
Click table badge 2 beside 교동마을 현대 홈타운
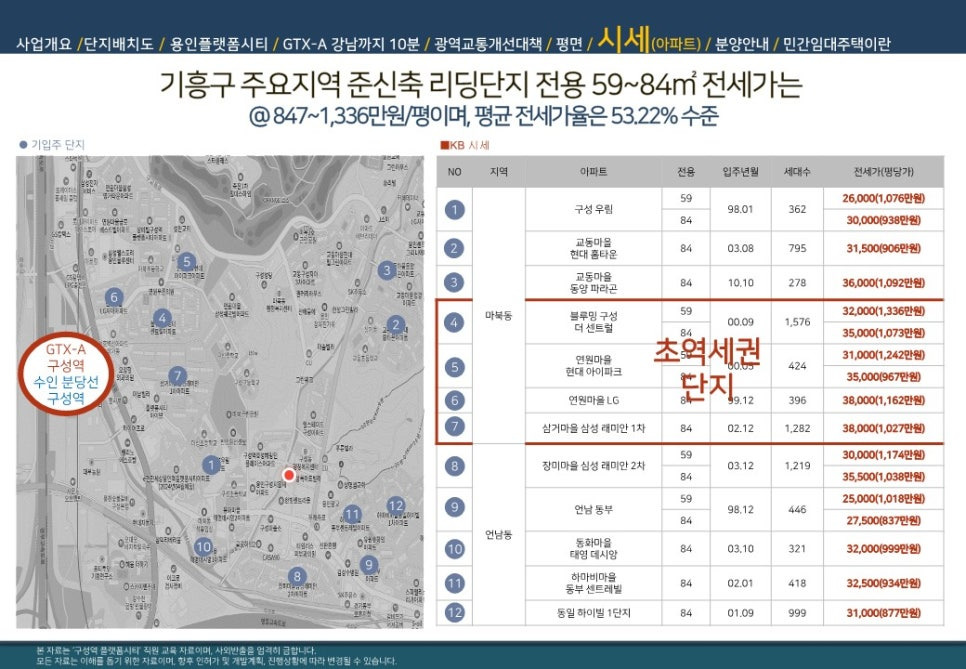[x=455, y=248]
